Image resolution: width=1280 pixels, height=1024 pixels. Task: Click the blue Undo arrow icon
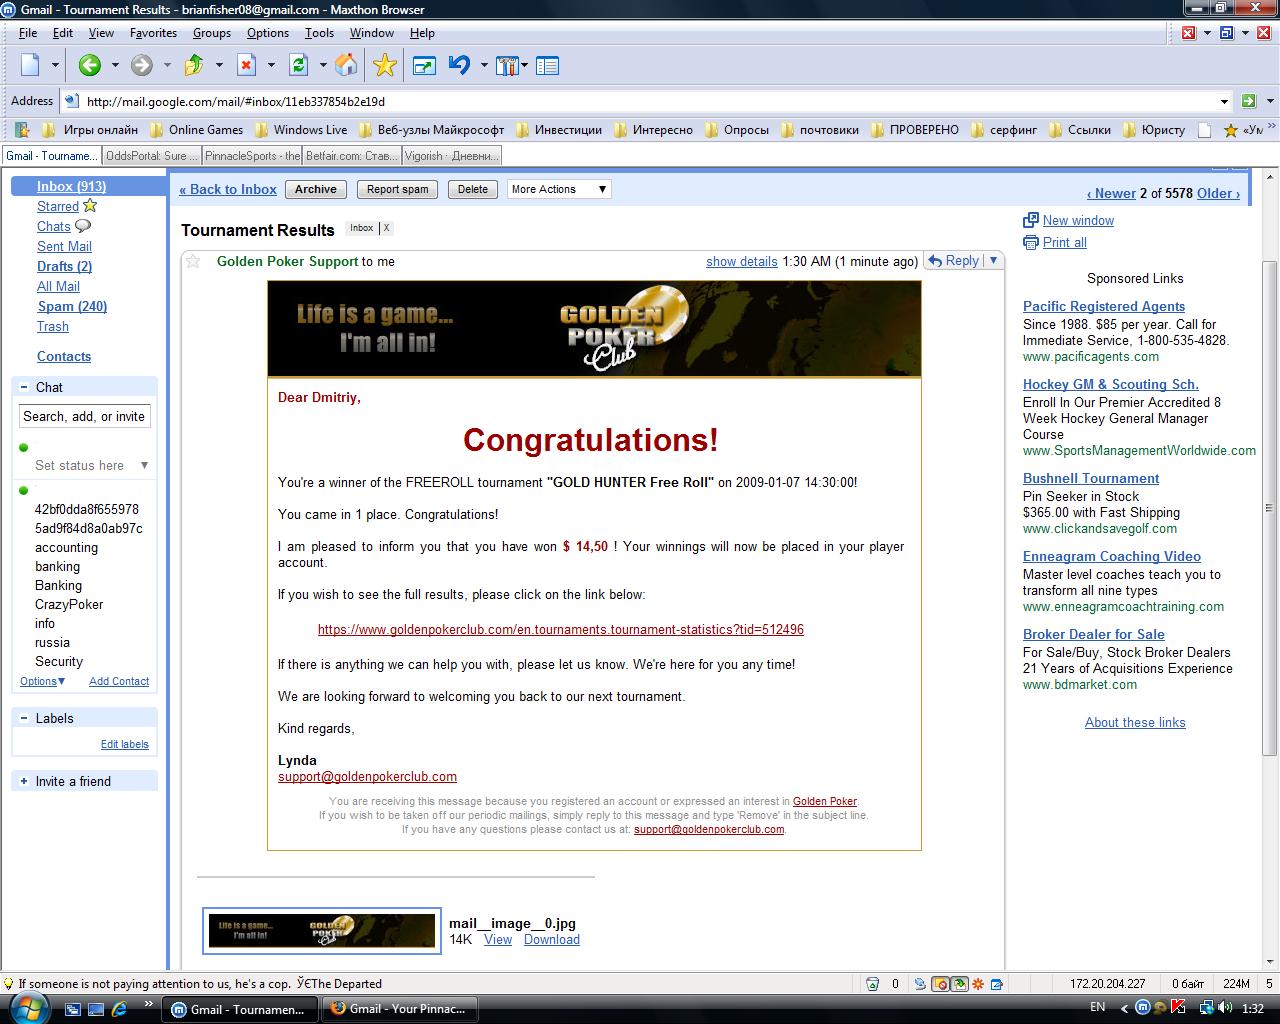pyautogui.click(x=459, y=66)
